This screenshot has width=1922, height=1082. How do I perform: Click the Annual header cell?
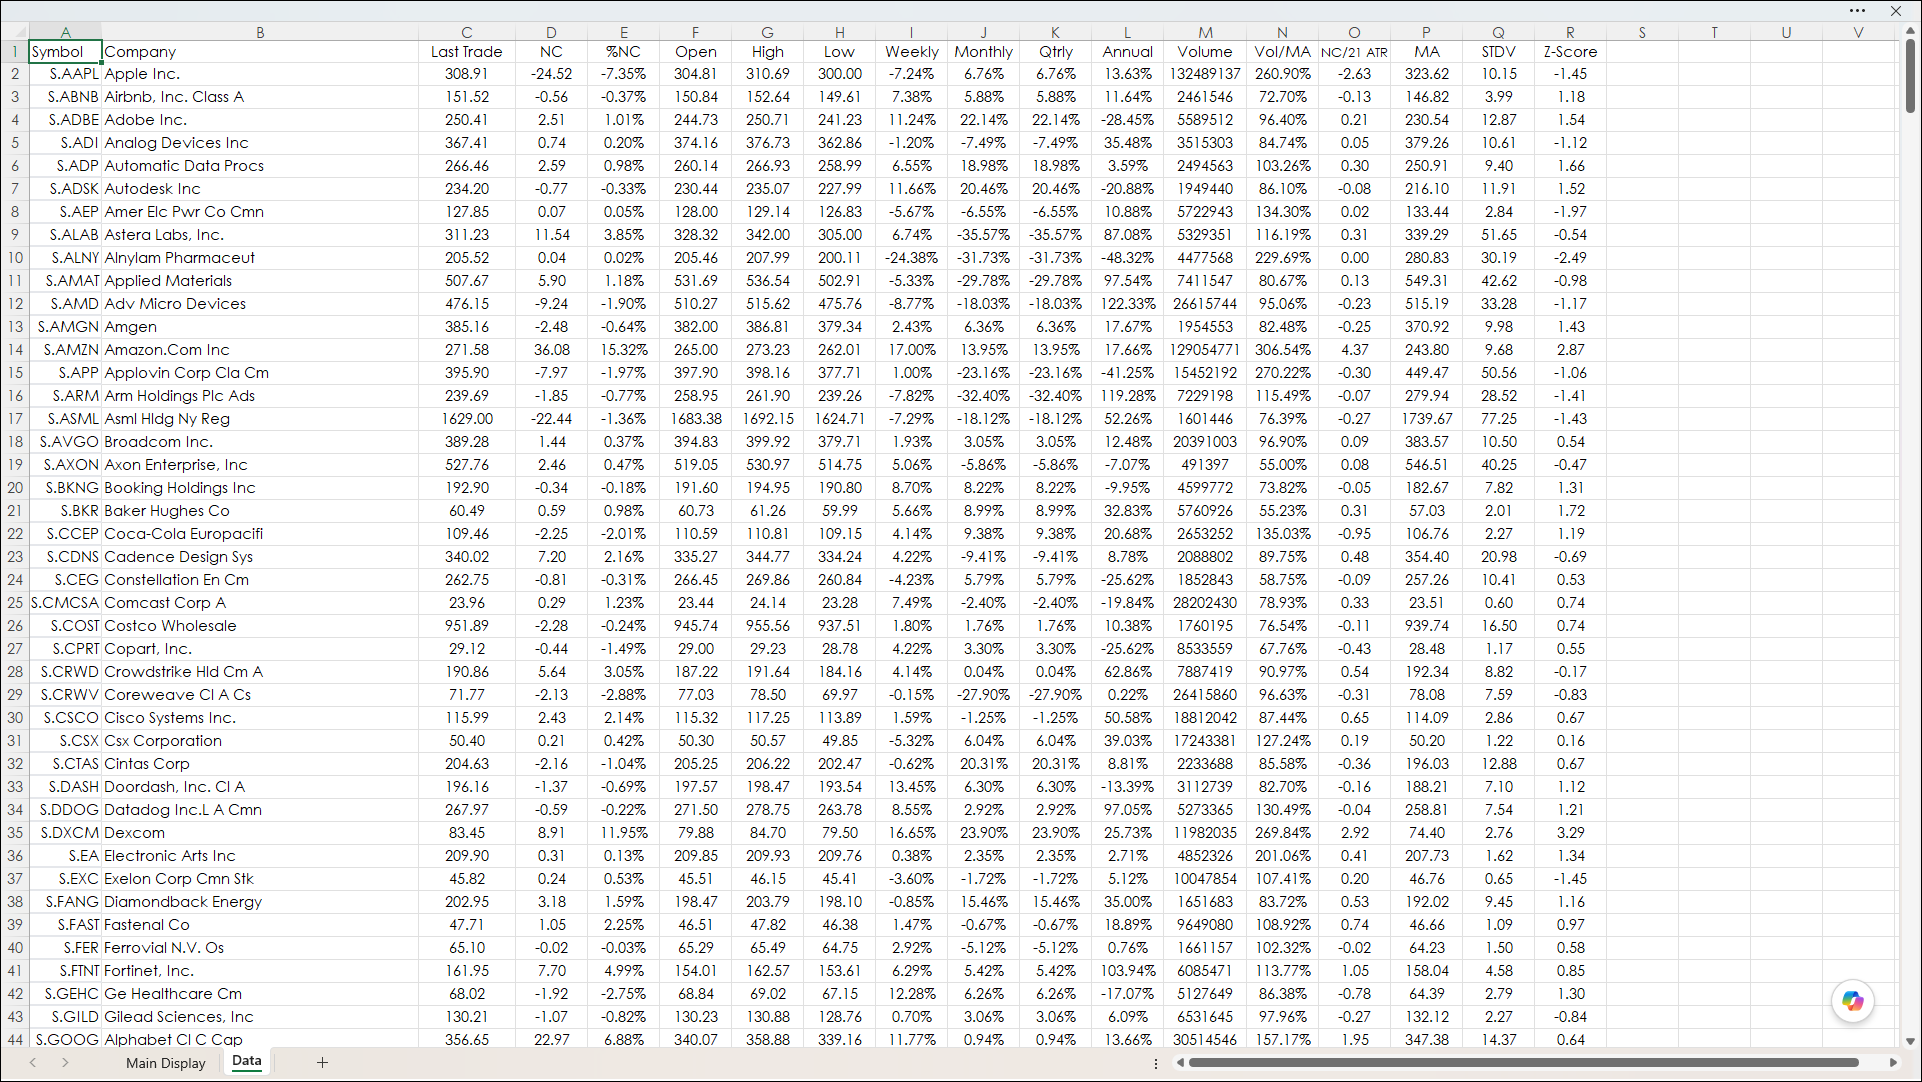coord(1127,52)
